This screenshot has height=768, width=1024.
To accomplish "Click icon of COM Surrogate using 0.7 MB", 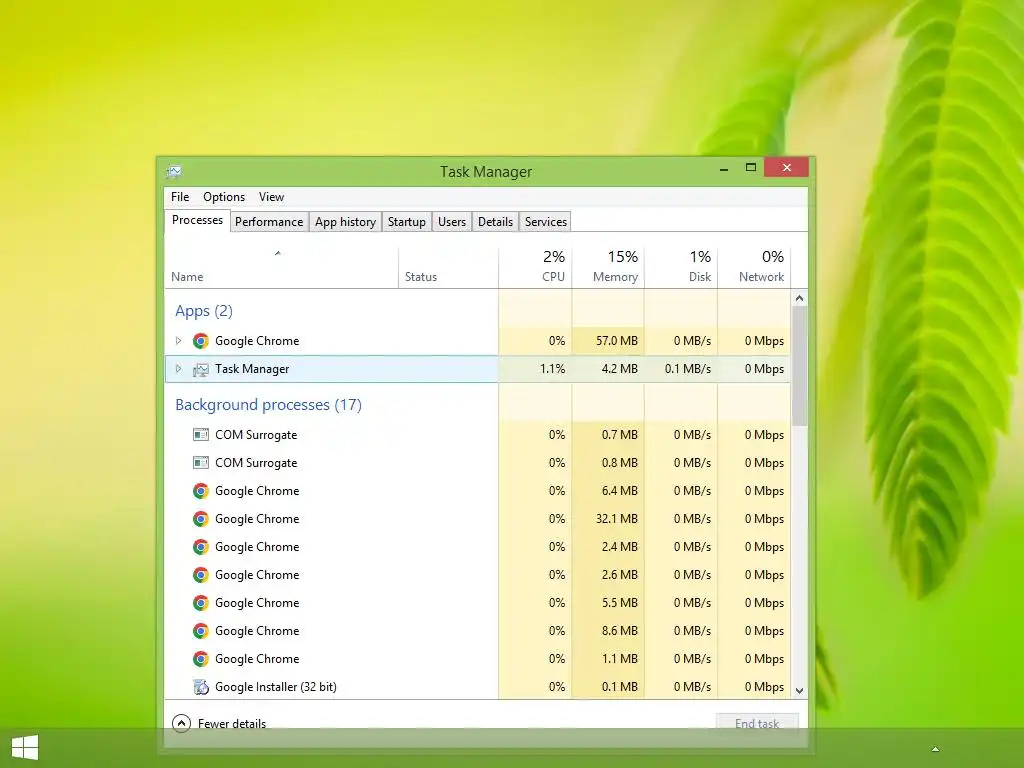I will pos(200,435).
